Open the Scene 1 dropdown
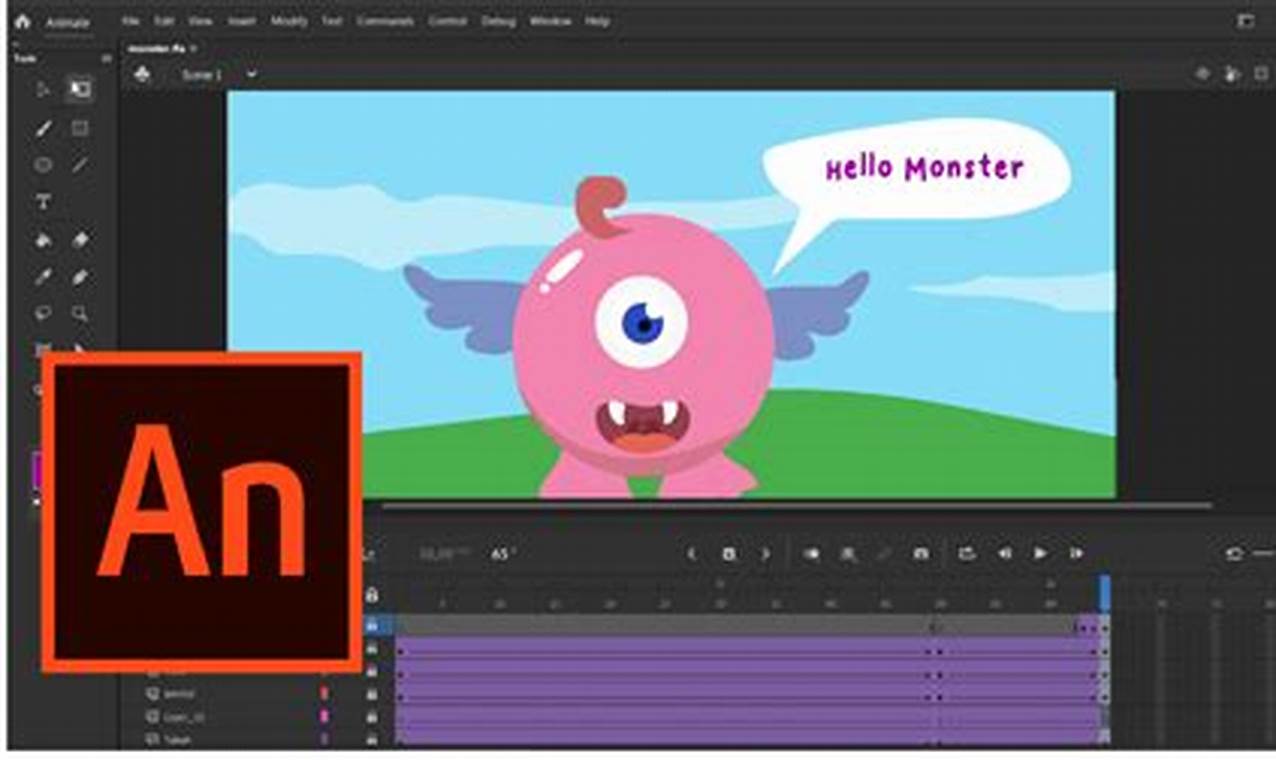This screenshot has width=1276, height=760. [252, 74]
